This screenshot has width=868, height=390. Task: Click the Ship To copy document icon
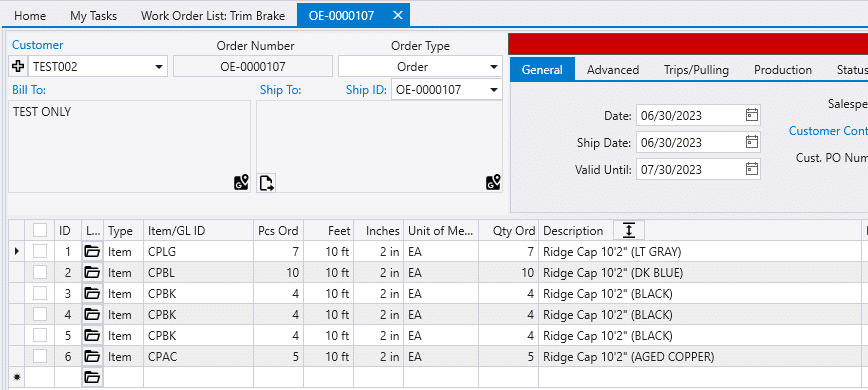(x=267, y=183)
